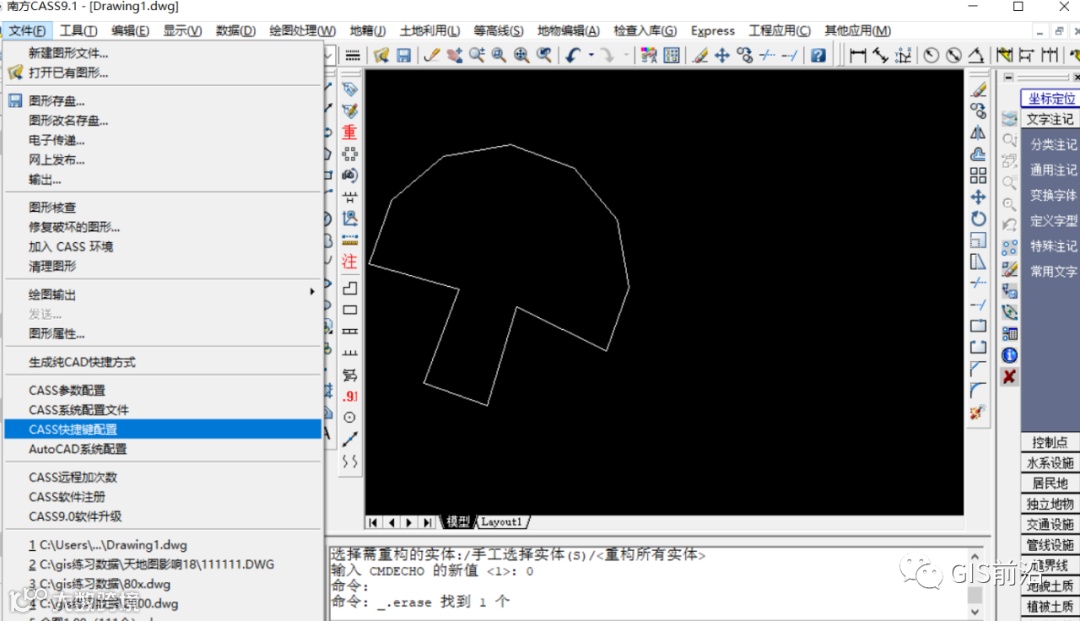Click the red .91 elevation icon
Image resolution: width=1080 pixels, height=621 pixels.
click(350, 397)
